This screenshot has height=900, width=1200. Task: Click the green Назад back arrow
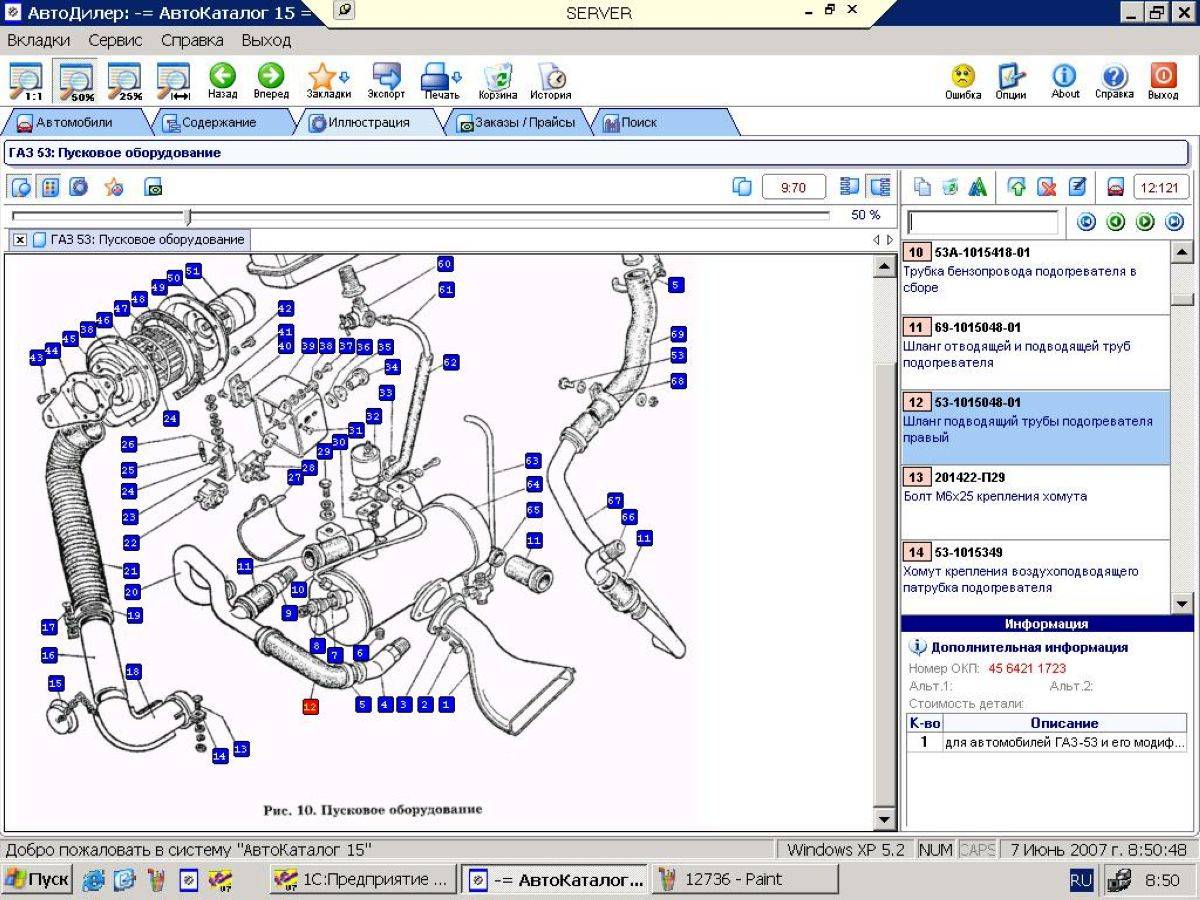click(222, 81)
